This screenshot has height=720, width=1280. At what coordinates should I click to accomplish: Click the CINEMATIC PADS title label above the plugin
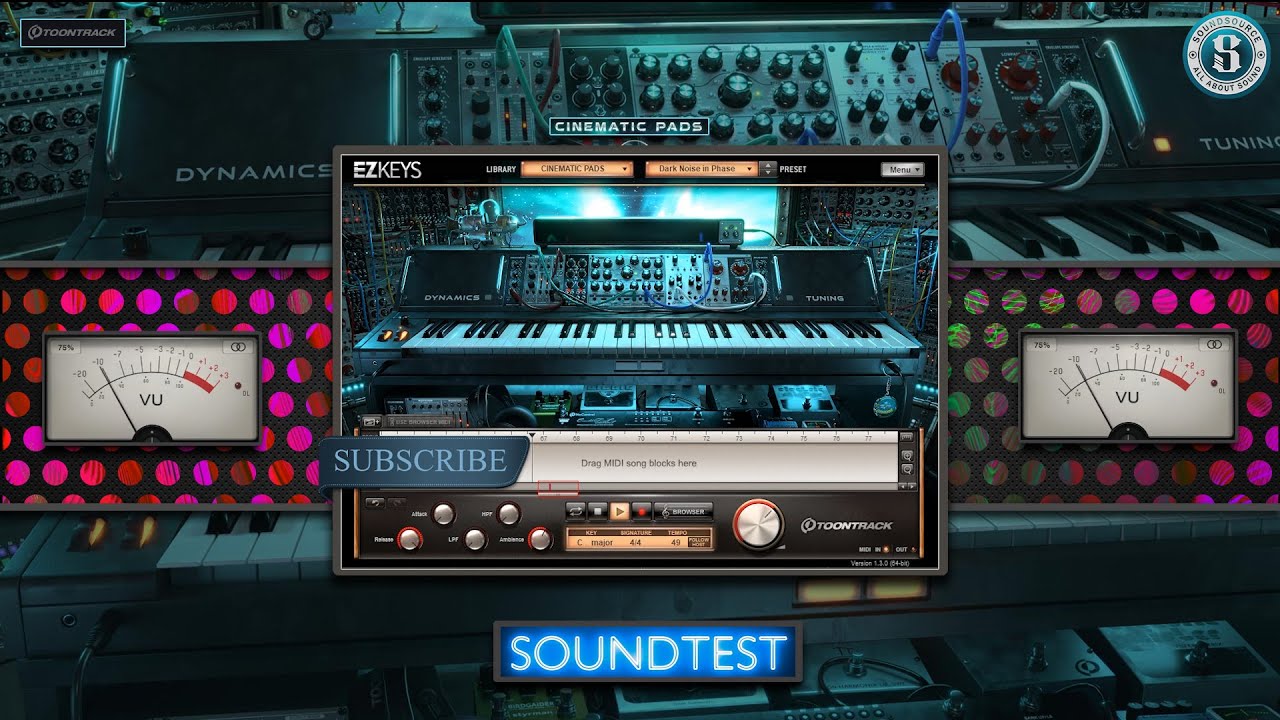pyautogui.click(x=630, y=127)
